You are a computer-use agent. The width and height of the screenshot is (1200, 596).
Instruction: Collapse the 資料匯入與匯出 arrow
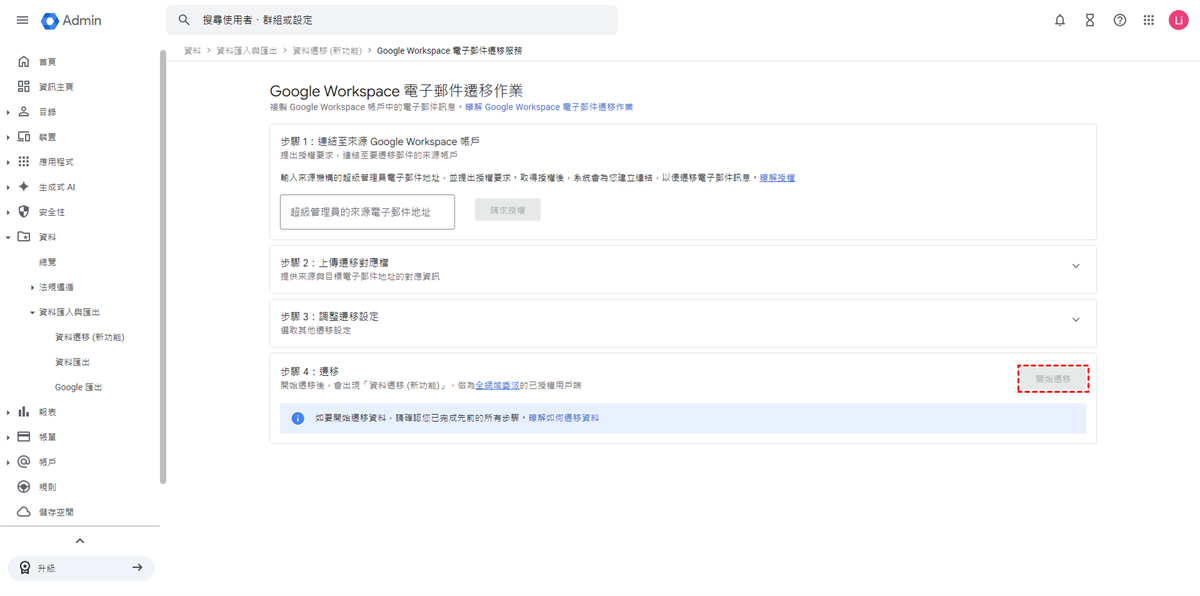(x=32, y=312)
